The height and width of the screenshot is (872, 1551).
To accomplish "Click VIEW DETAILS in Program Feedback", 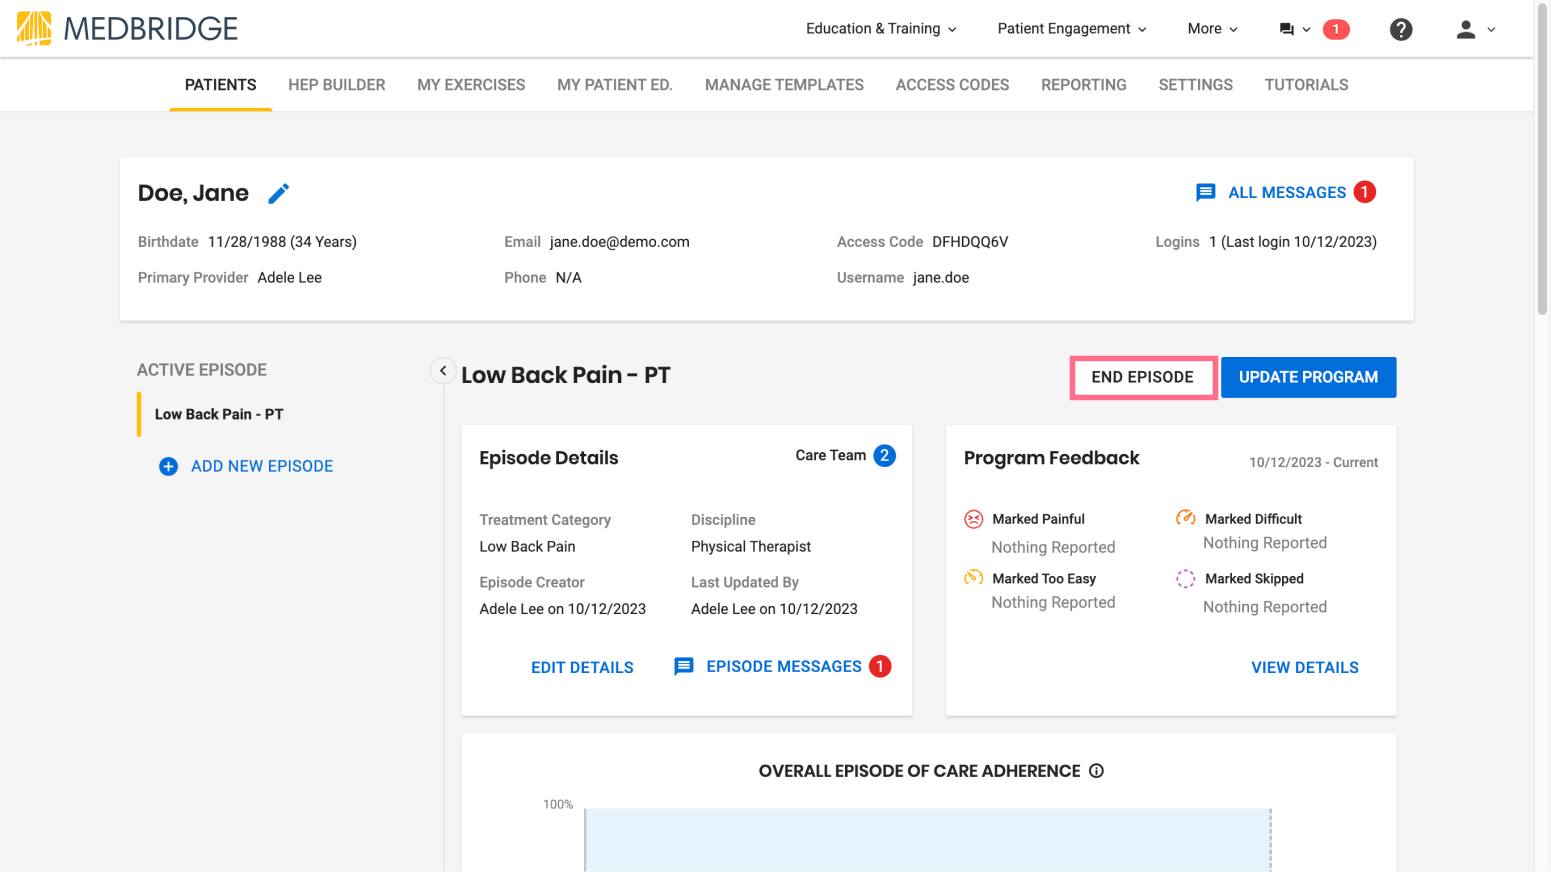I will point(1305,667).
